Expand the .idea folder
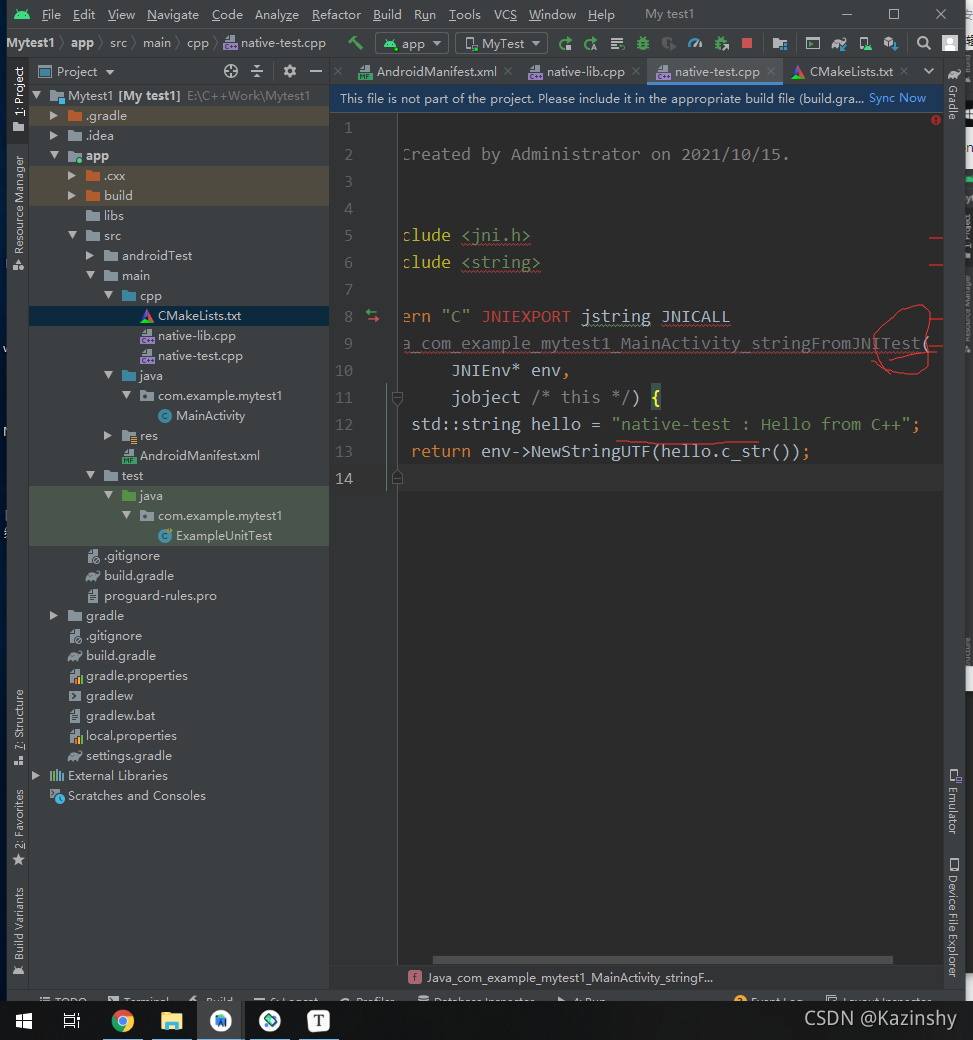 click(x=54, y=135)
